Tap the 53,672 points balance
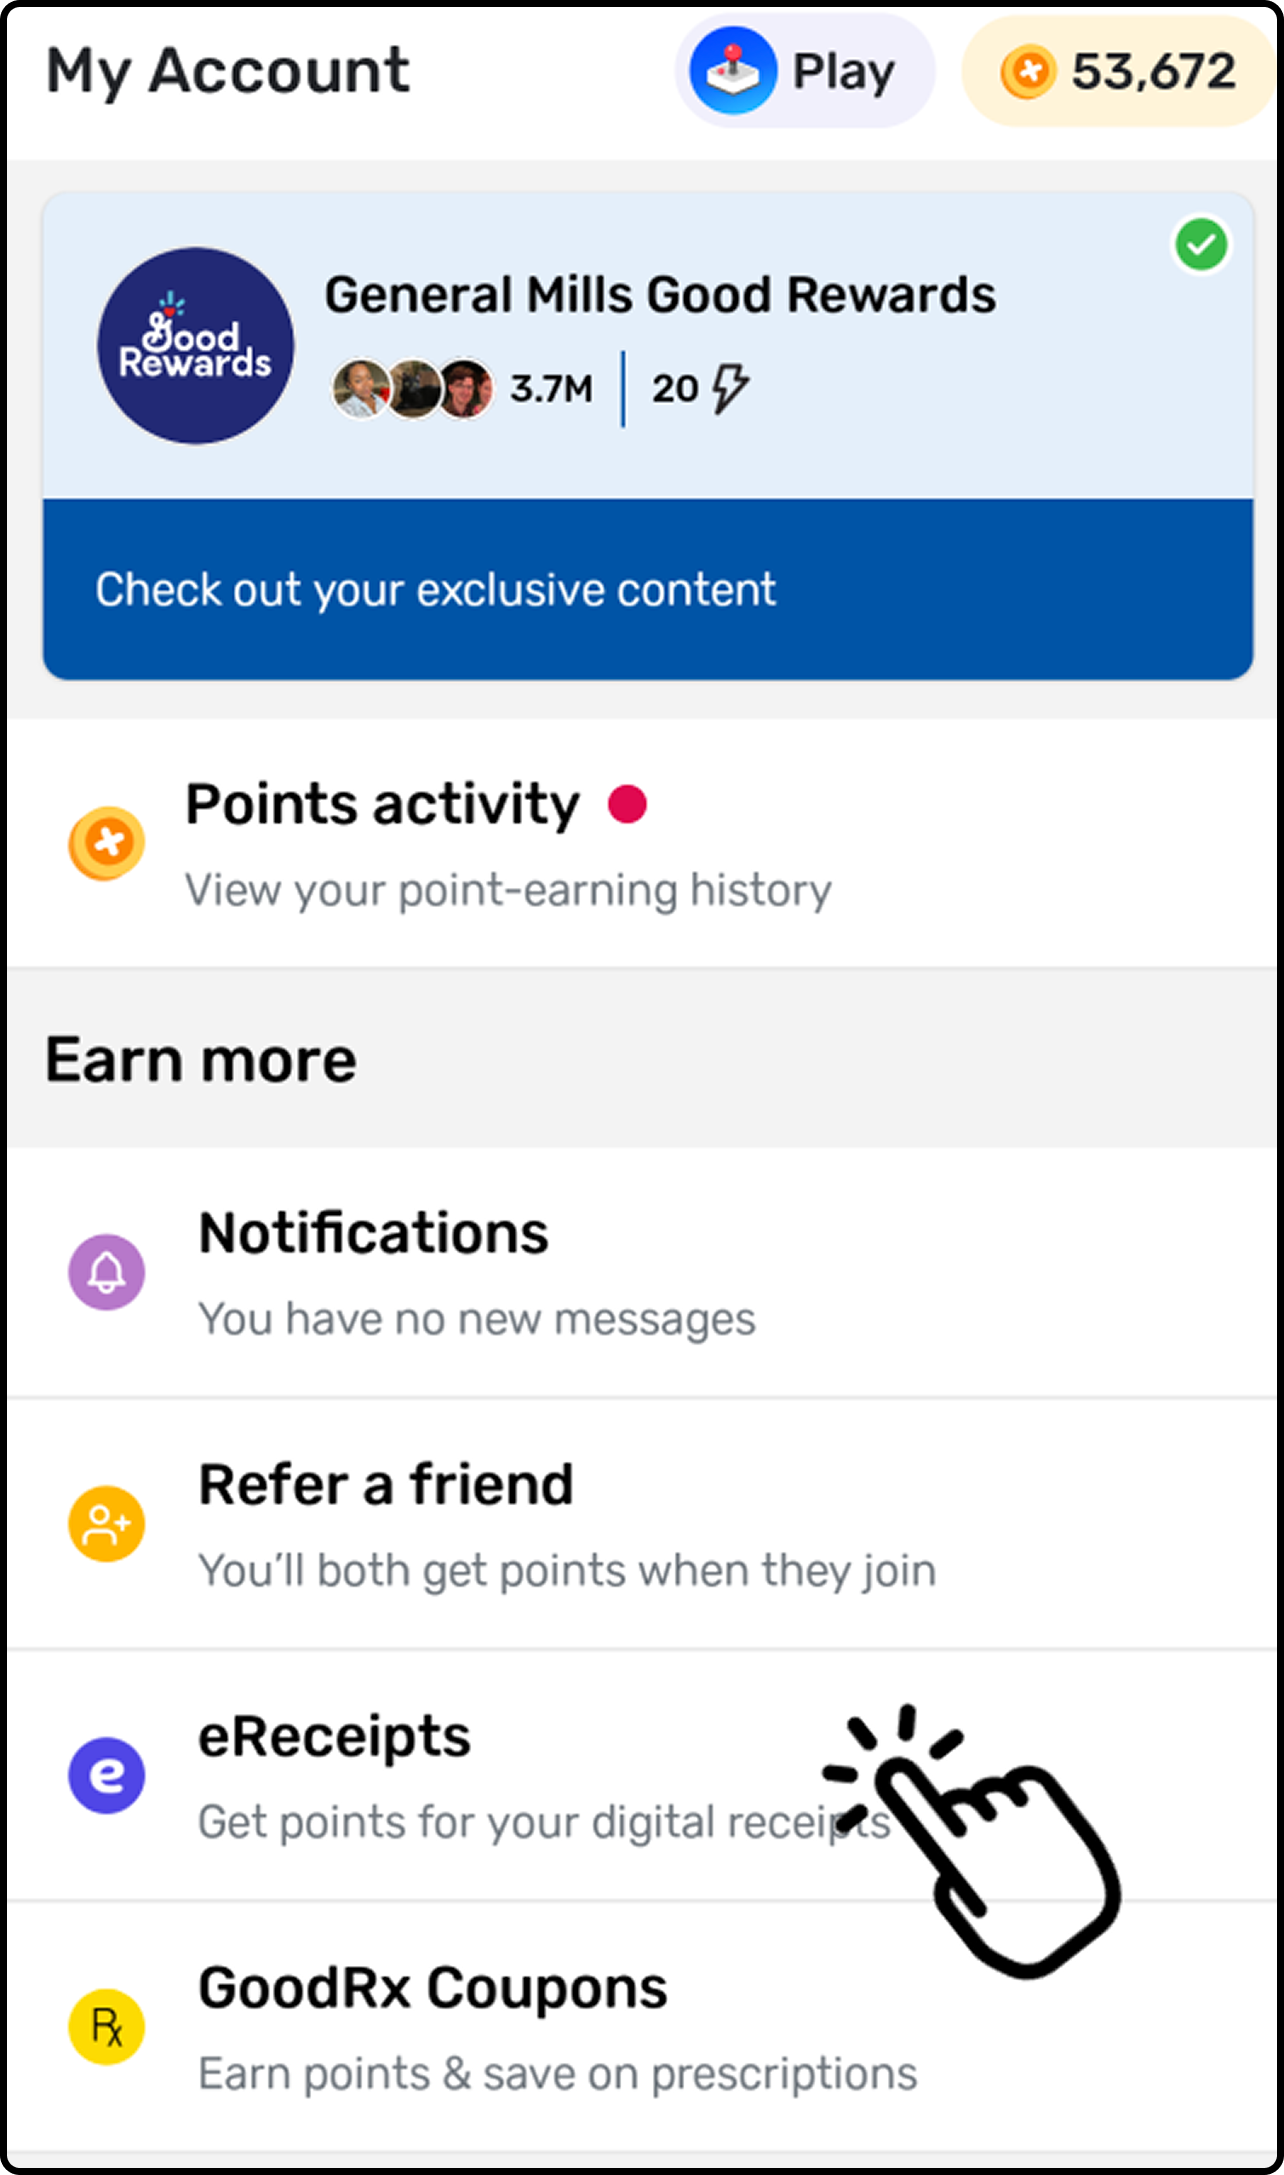1284x2175 pixels. (x=1153, y=72)
